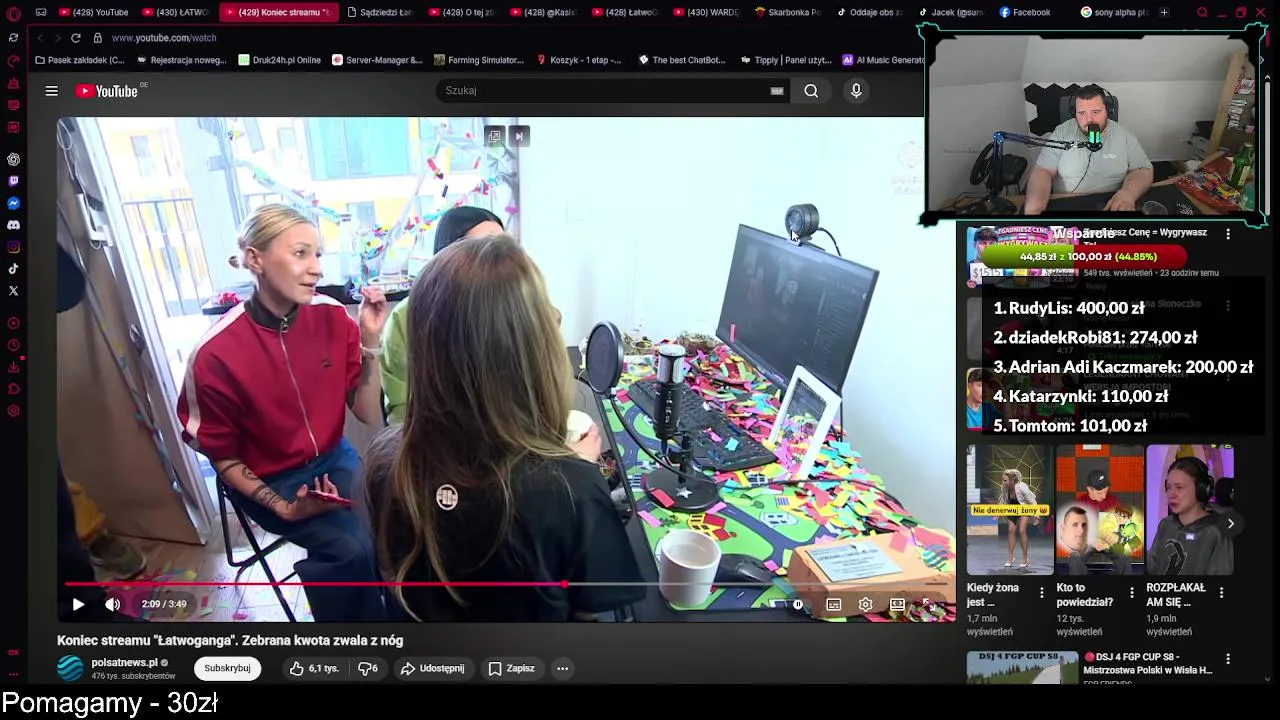
Task: Open X (Twitter) in the Opera sidebar
Action: pyautogui.click(x=13, y=291)
